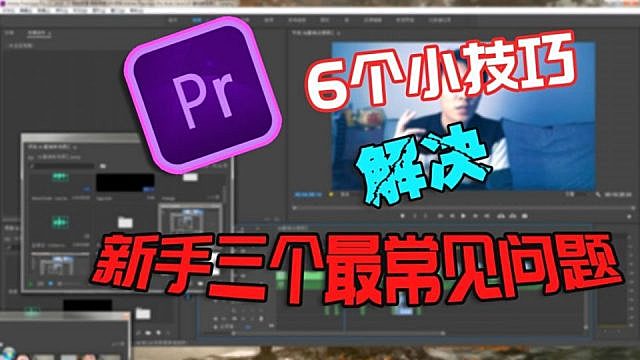Click the search field in the enlarged Project window
The height and width of the screenshot is (360, 640).
point(63,166)
